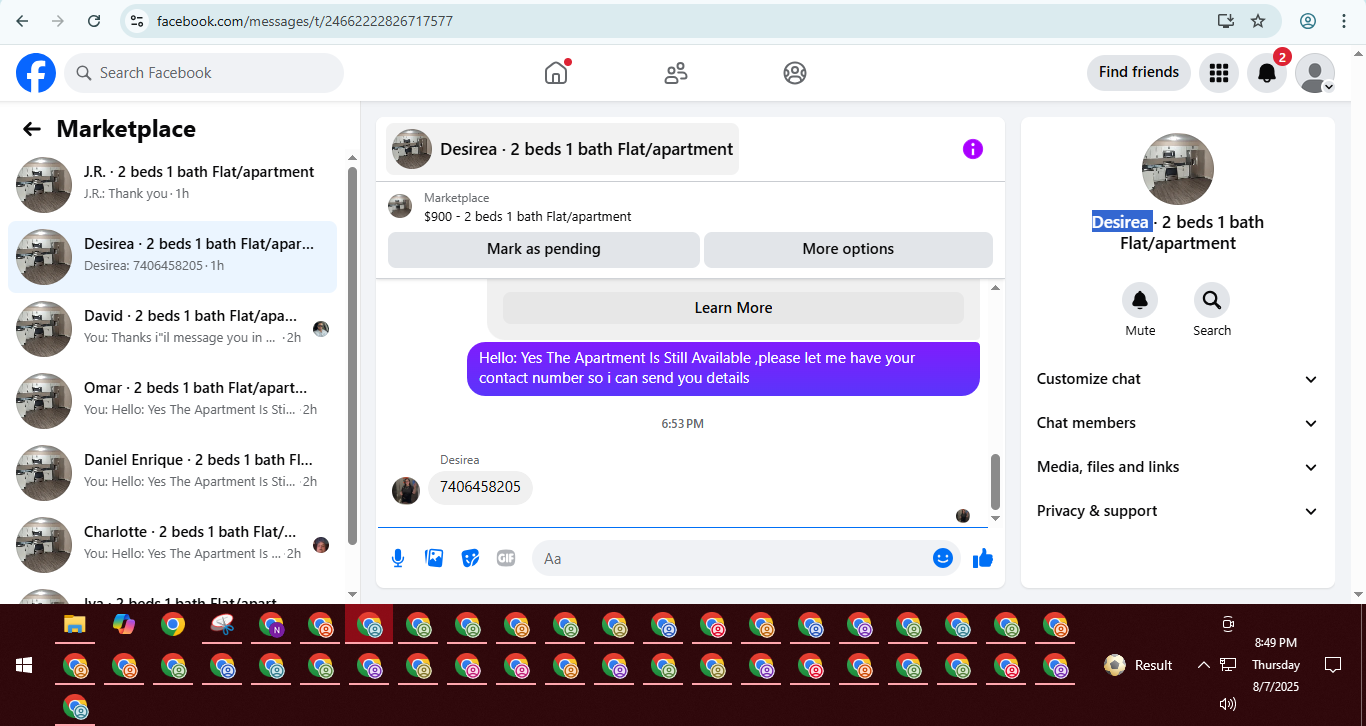Send a voice clip with microphone icon

(398, 558)
